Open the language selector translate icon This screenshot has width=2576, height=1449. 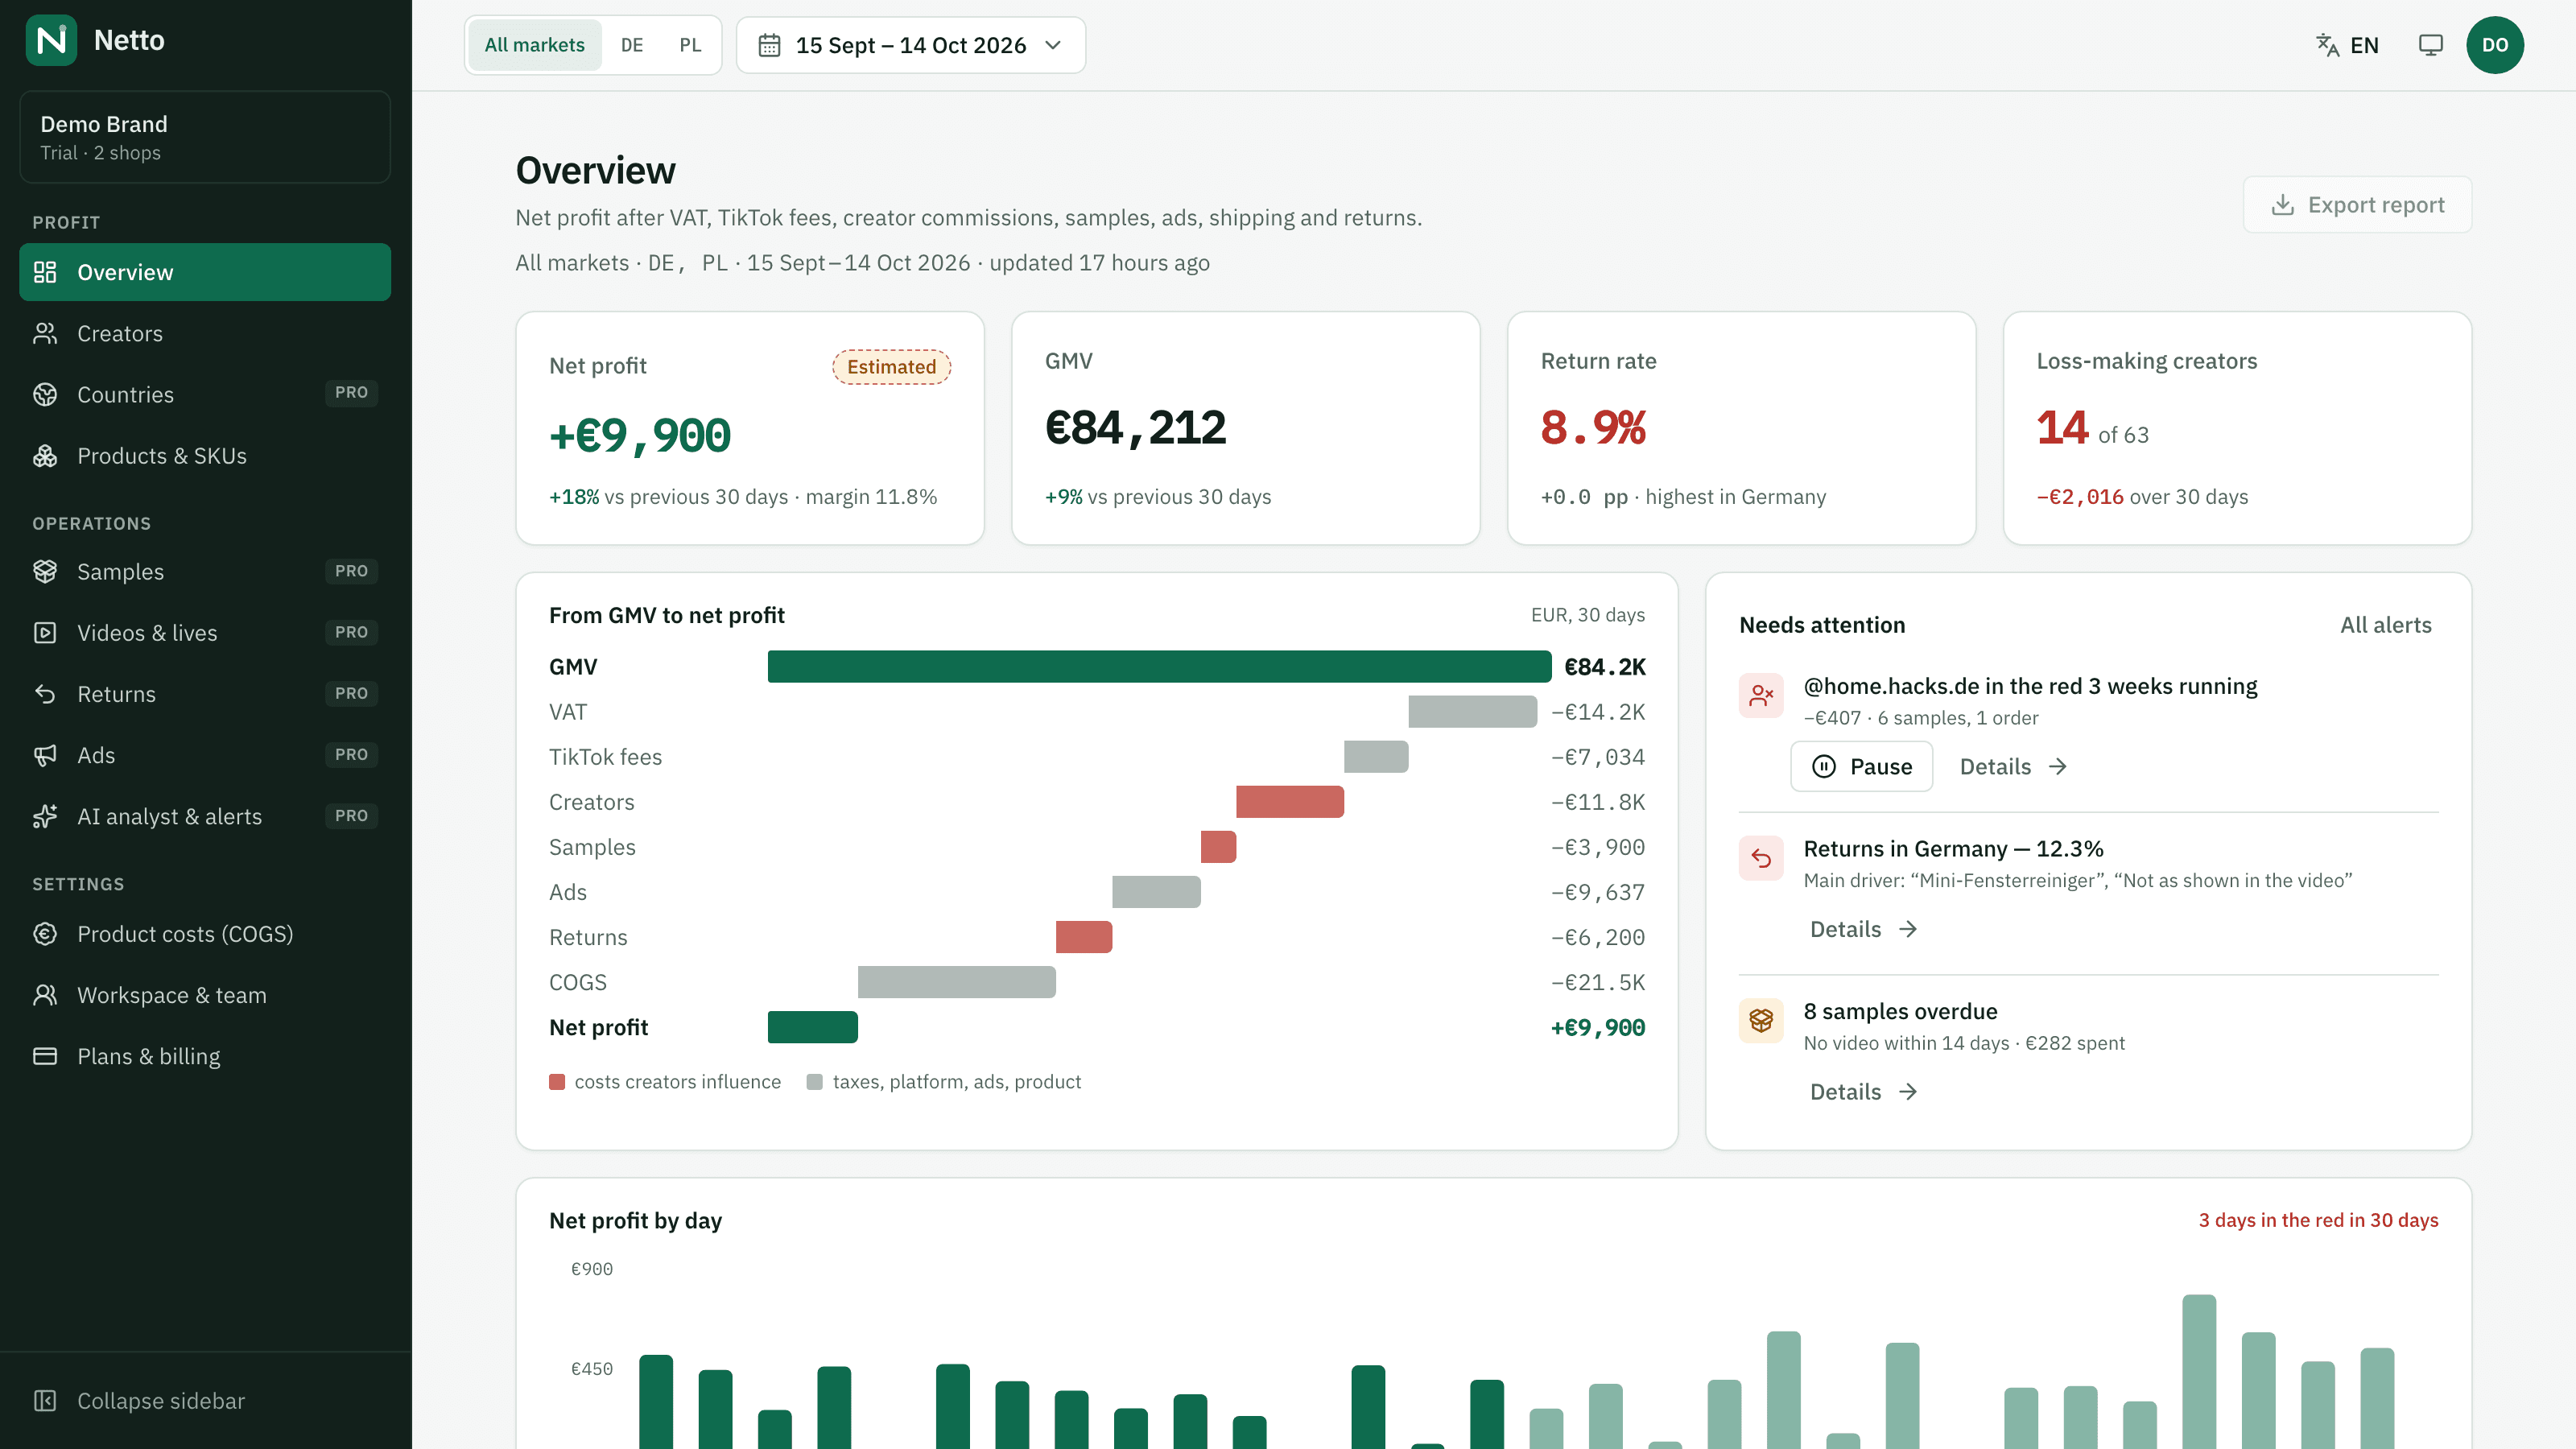click(x=2327, y=45)
